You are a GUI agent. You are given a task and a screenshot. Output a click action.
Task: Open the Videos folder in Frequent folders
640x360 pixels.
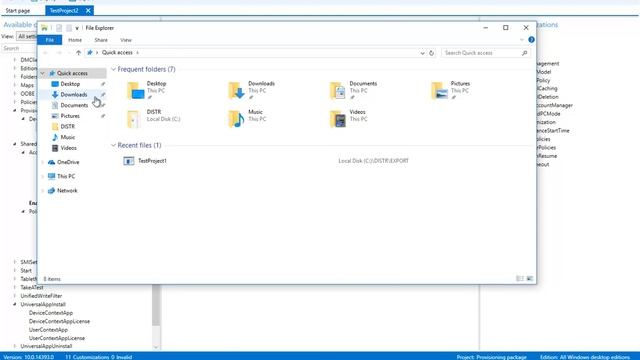coord(348,118)
